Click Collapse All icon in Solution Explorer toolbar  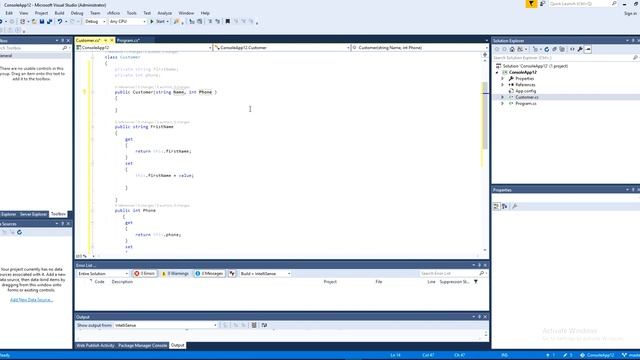coord(554,49)
